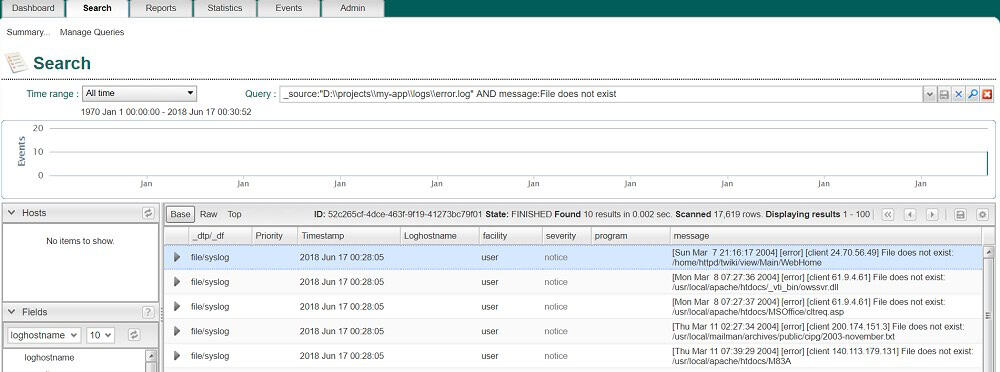Expand the row mentioning owssvr.dll
This screenshot has width=1000, height=372.
click(x=177, y=281)
